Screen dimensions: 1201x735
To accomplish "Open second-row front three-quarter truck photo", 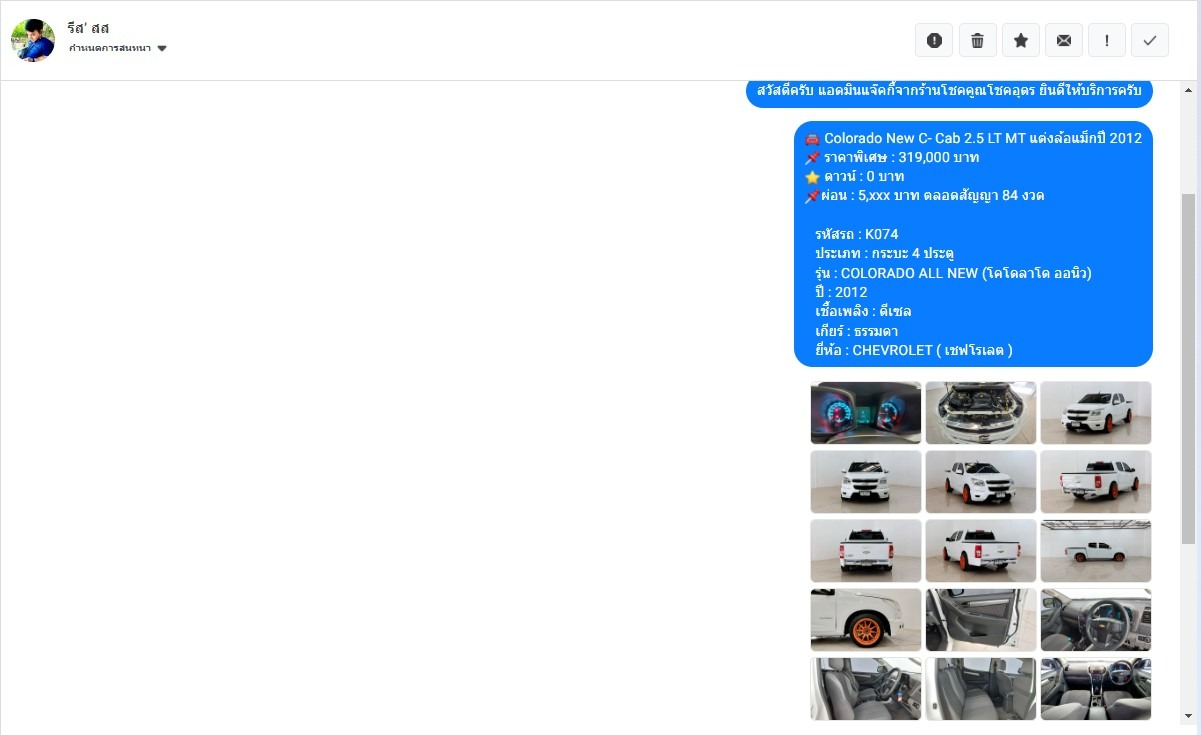I will click(x=981, y=481).
